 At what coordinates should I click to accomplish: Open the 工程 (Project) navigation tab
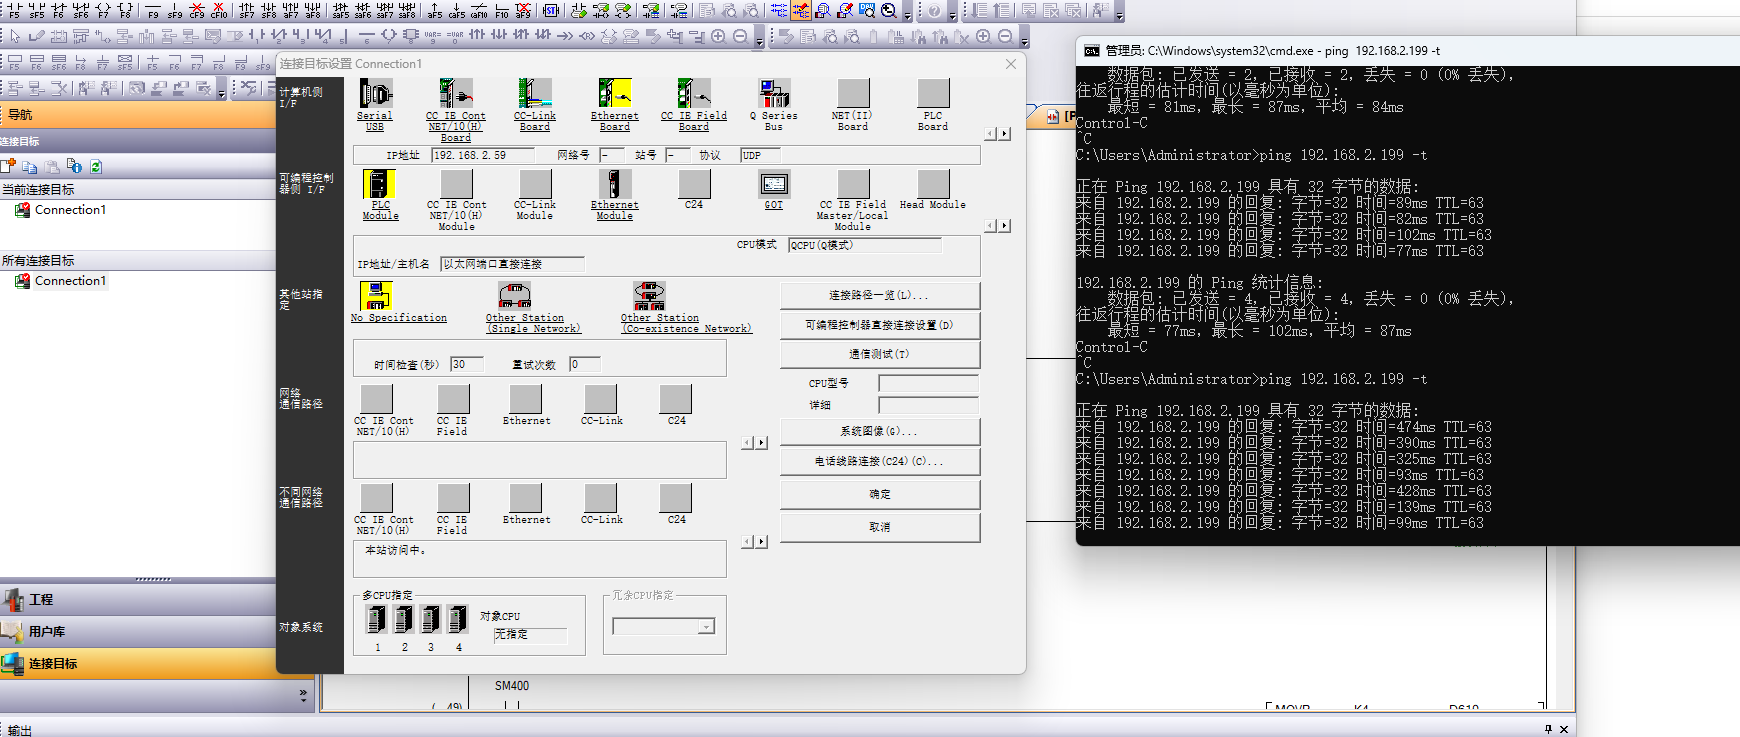41,600
